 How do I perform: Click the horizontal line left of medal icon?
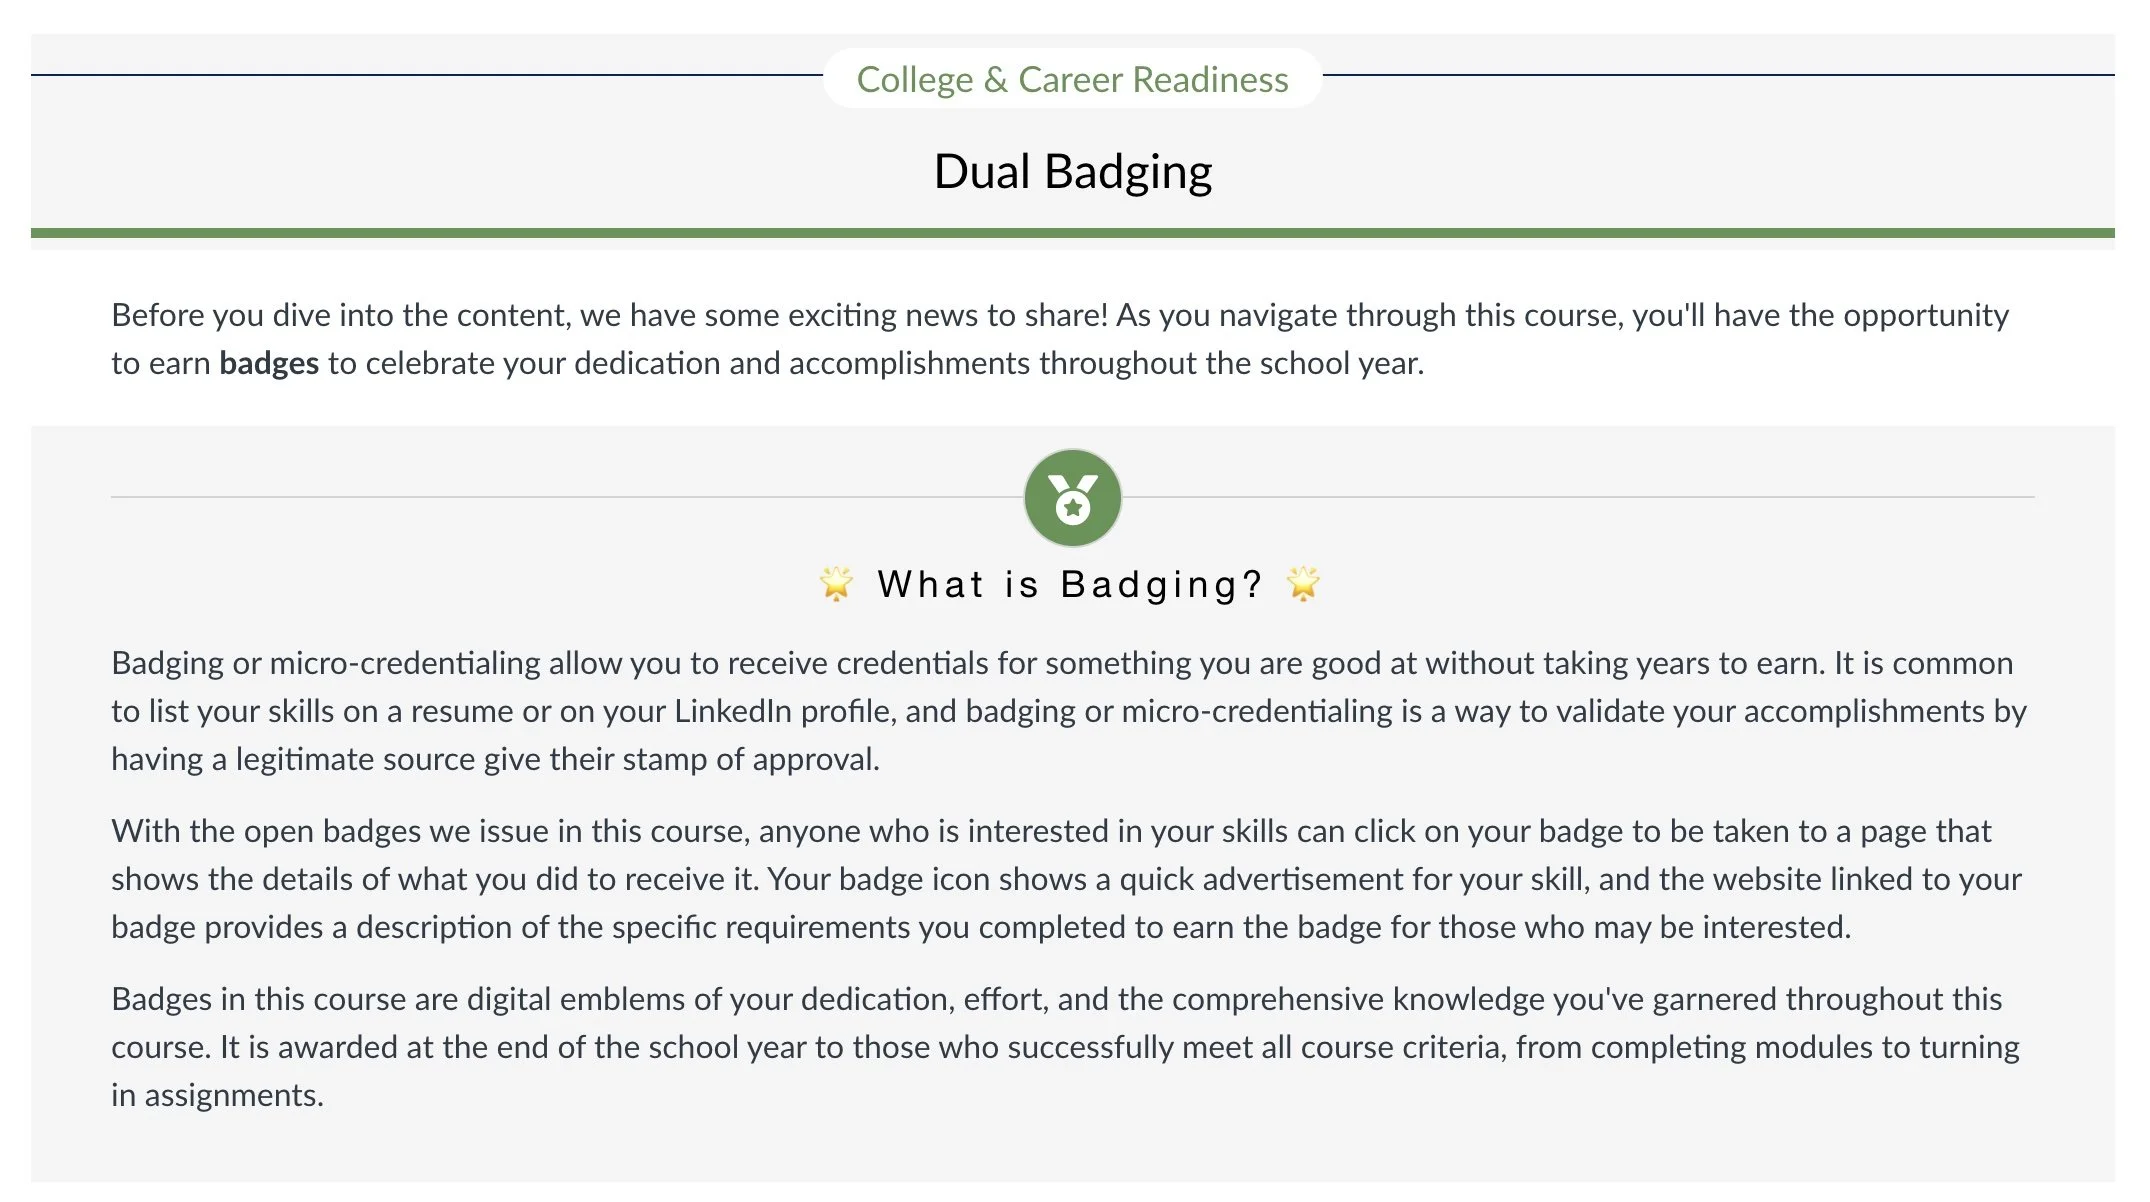pos(567,497)
